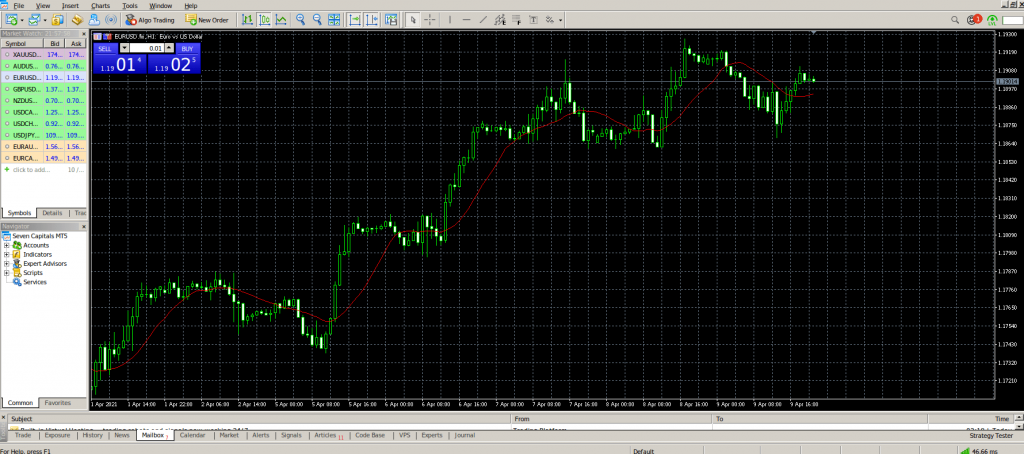1024x454 pixels.
Task: Toggle chart auto scroll
Action: click(355, 20)
